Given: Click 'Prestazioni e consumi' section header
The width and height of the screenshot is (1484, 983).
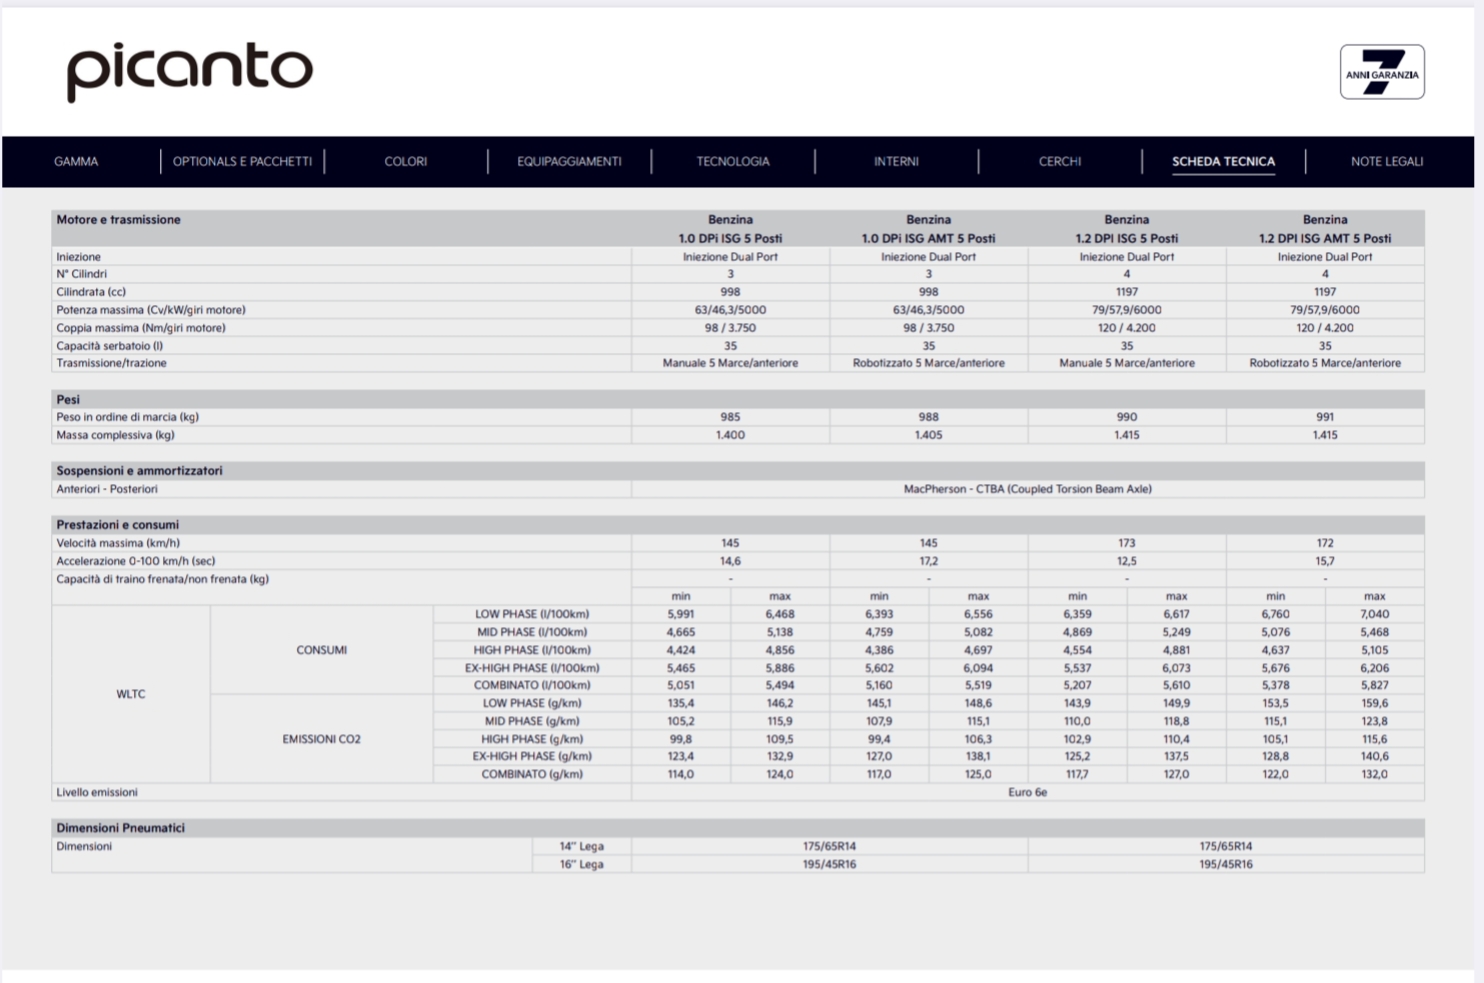Looking at the screenshot, I should click(x=117, y=524).
